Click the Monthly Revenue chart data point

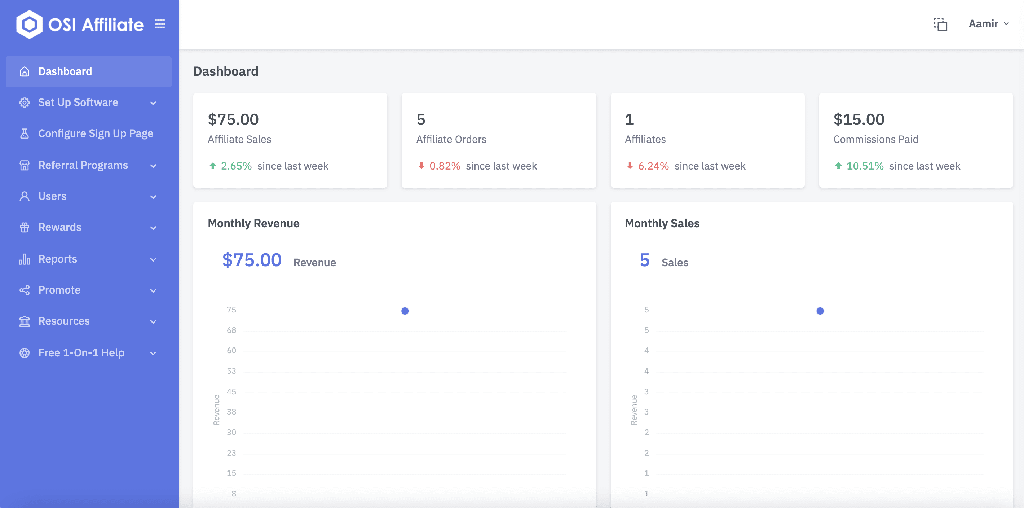pyautogui.click(x=405, y=311)
